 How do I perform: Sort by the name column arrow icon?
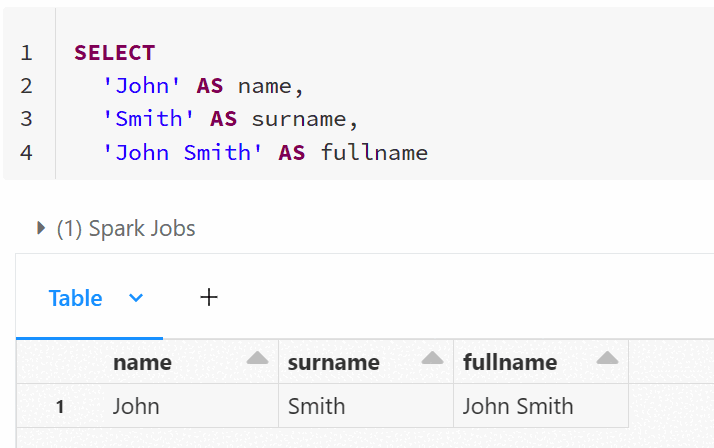[258, 359]
